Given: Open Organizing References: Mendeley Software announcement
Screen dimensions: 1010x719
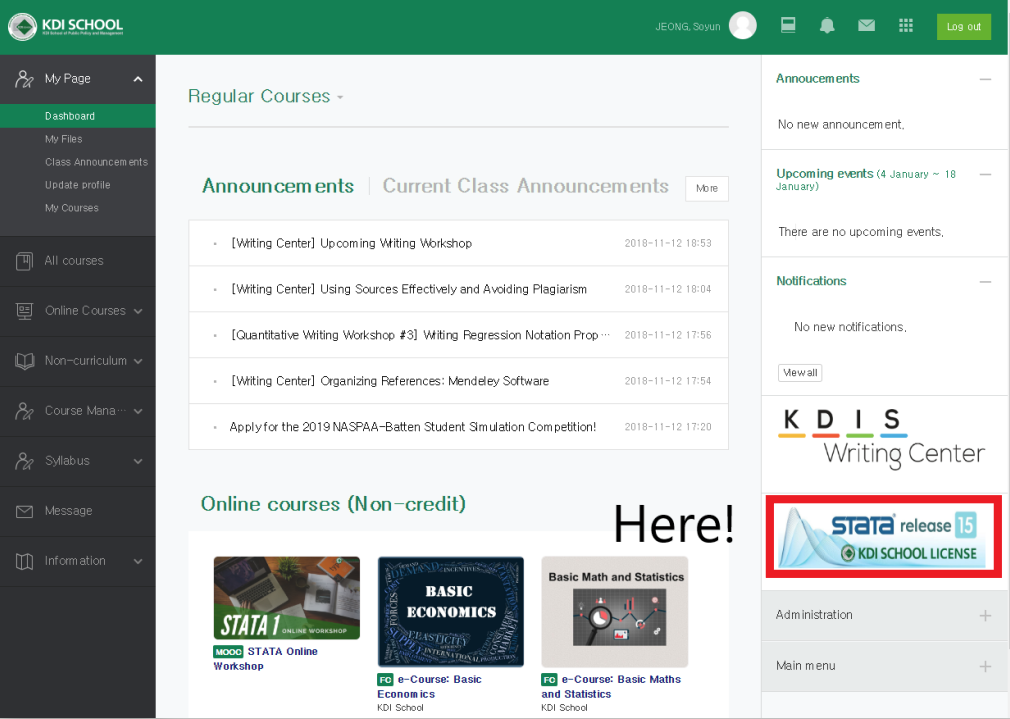Looking at the screenshot, I should click(390, 381).
